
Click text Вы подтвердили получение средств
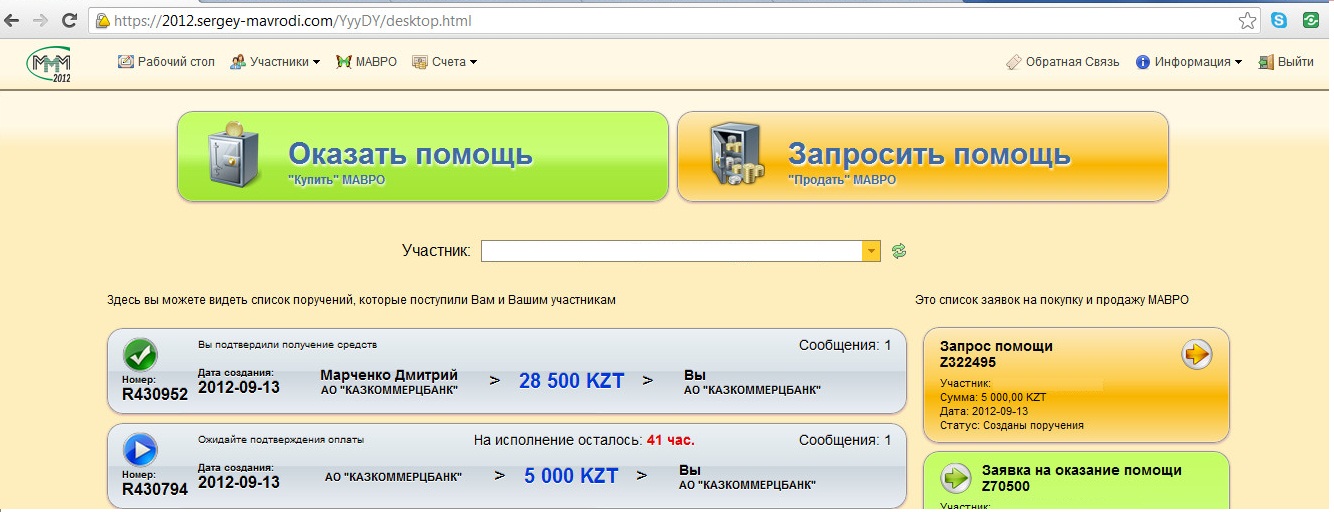287,345
